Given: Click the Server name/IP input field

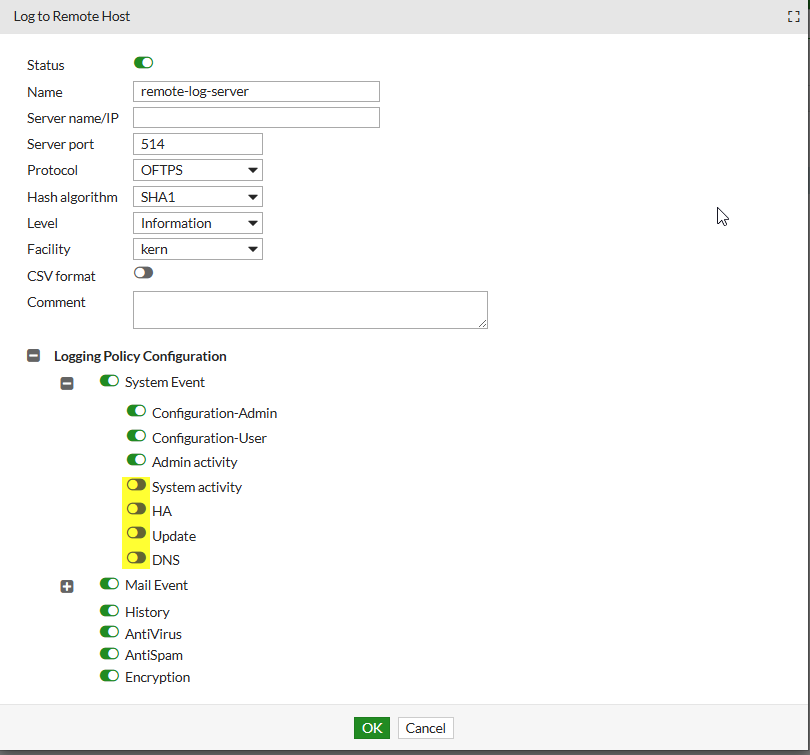Looking at the screenshot, I should pyautogui.click(x=256, y=117).
